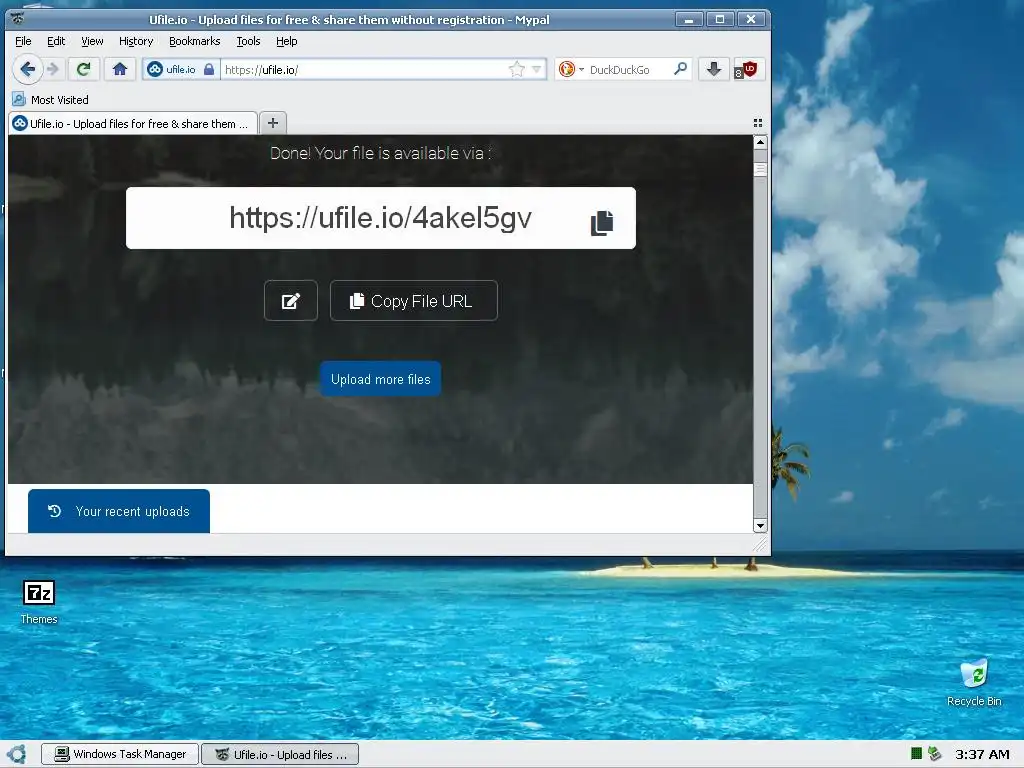Reload the current page
This screenshot has width=1024, height=768.
[x=84, y=69]
